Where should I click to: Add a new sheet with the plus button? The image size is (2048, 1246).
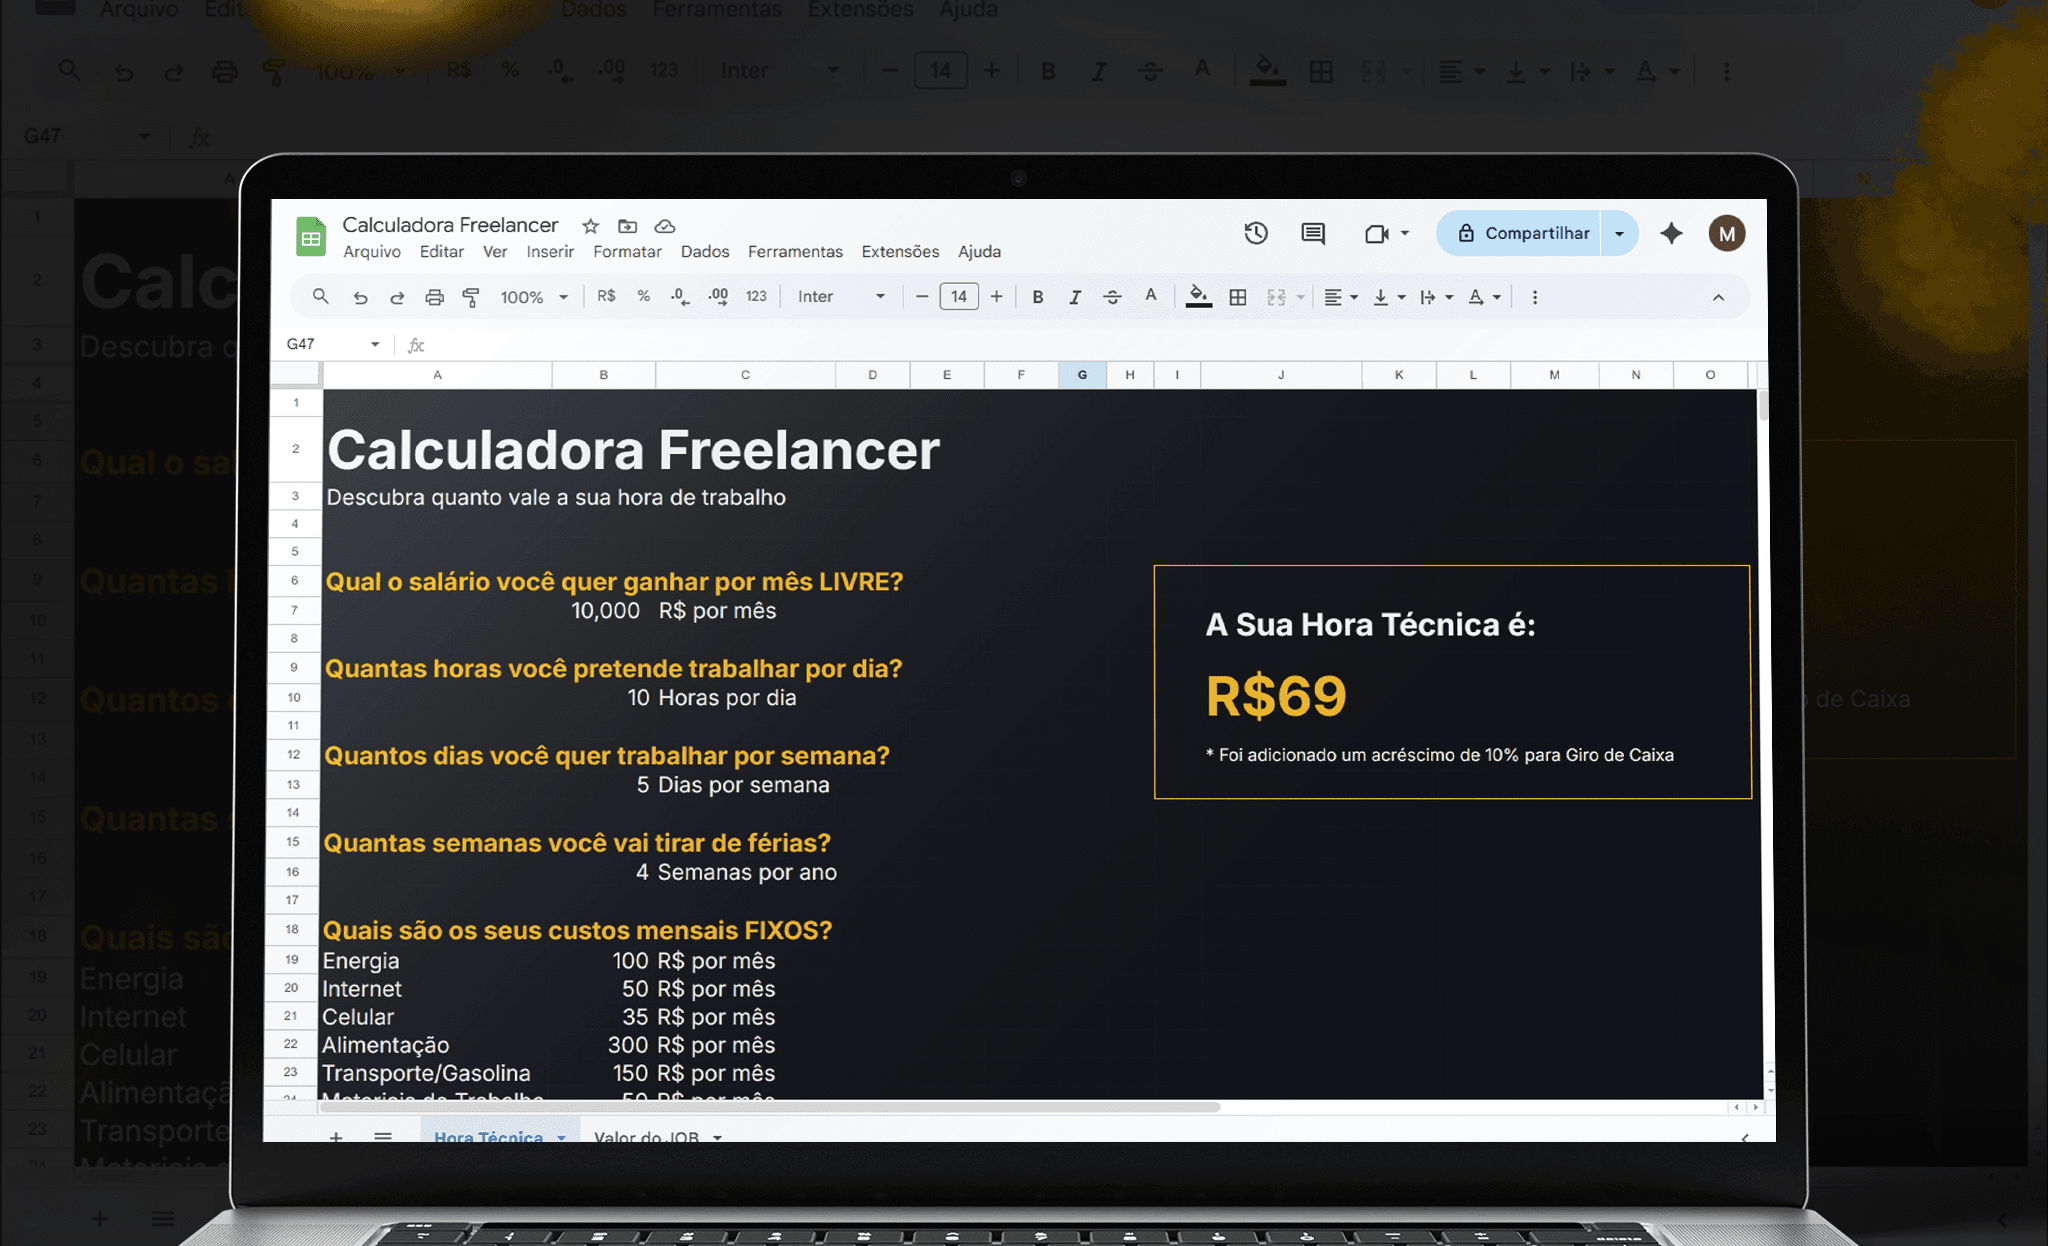(336, 1137)
